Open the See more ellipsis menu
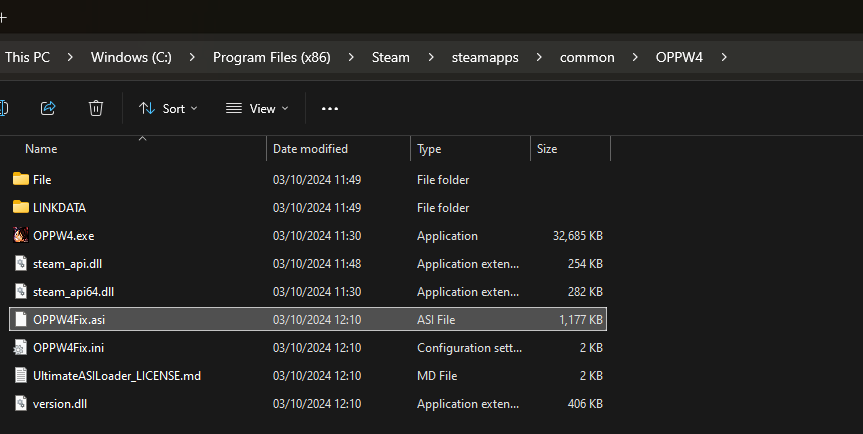The height and width of the screenshot is (434, 863). click(330, 108)
